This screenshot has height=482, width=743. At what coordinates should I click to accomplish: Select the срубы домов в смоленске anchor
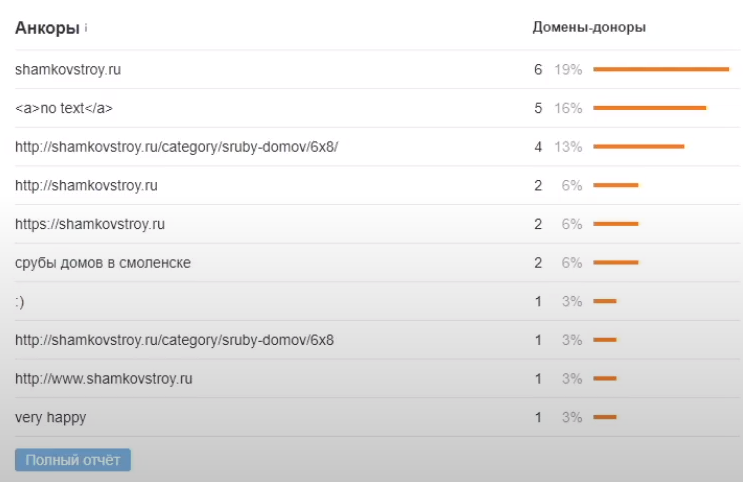[103, 263]
